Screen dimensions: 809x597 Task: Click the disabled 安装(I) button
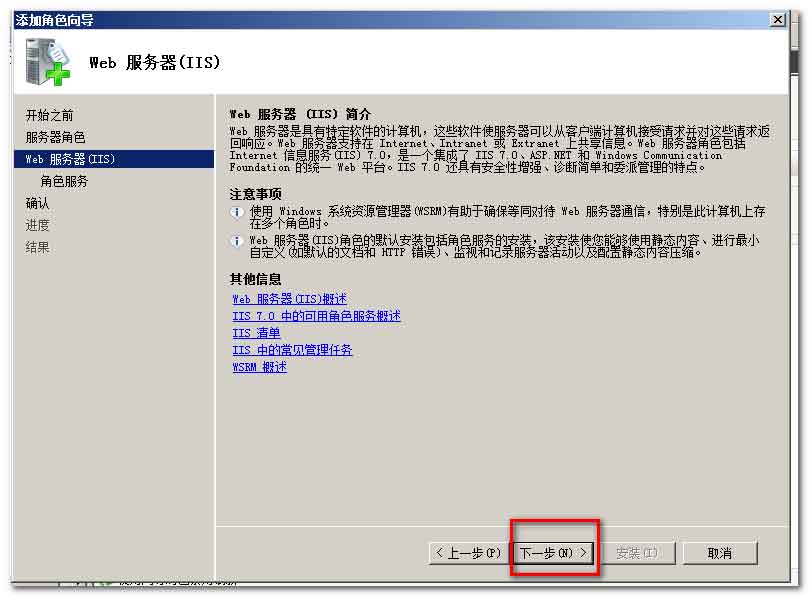[x=637, y=553]
